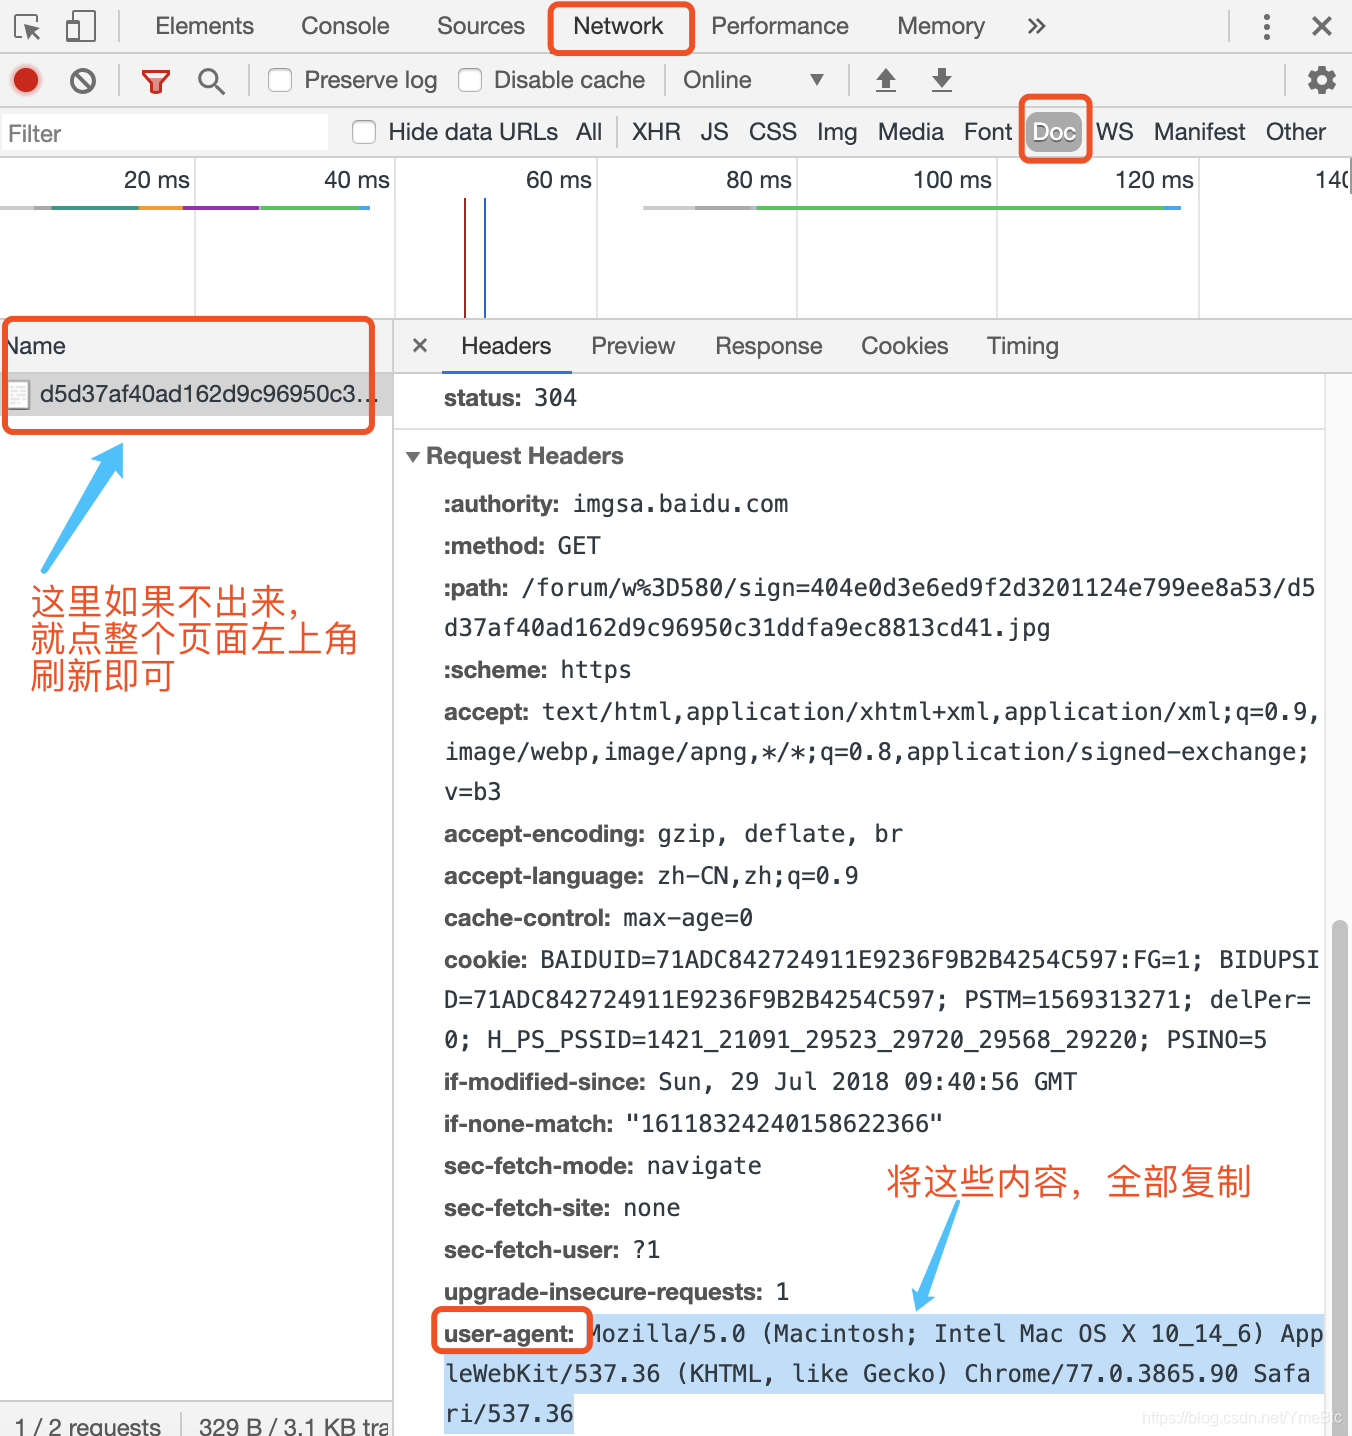Click the user-agent header label
Screen dimensions: 1352x1436
click(x=509, y=1333)
